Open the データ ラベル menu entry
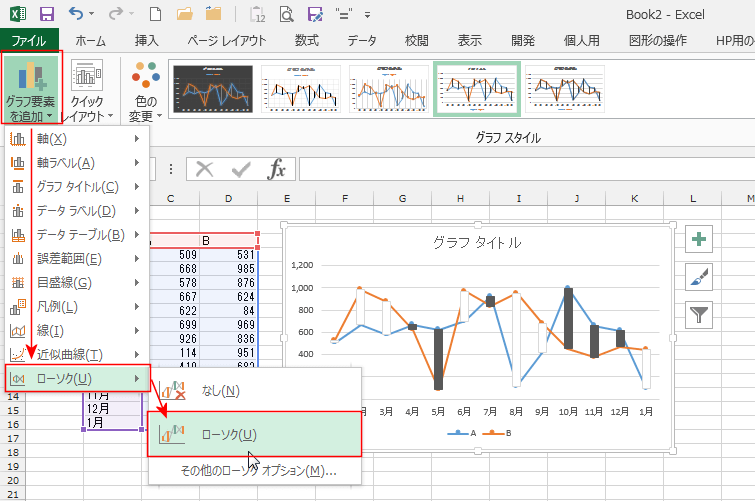The width and height of the screenshot is (755, 501). coord(76,210)
